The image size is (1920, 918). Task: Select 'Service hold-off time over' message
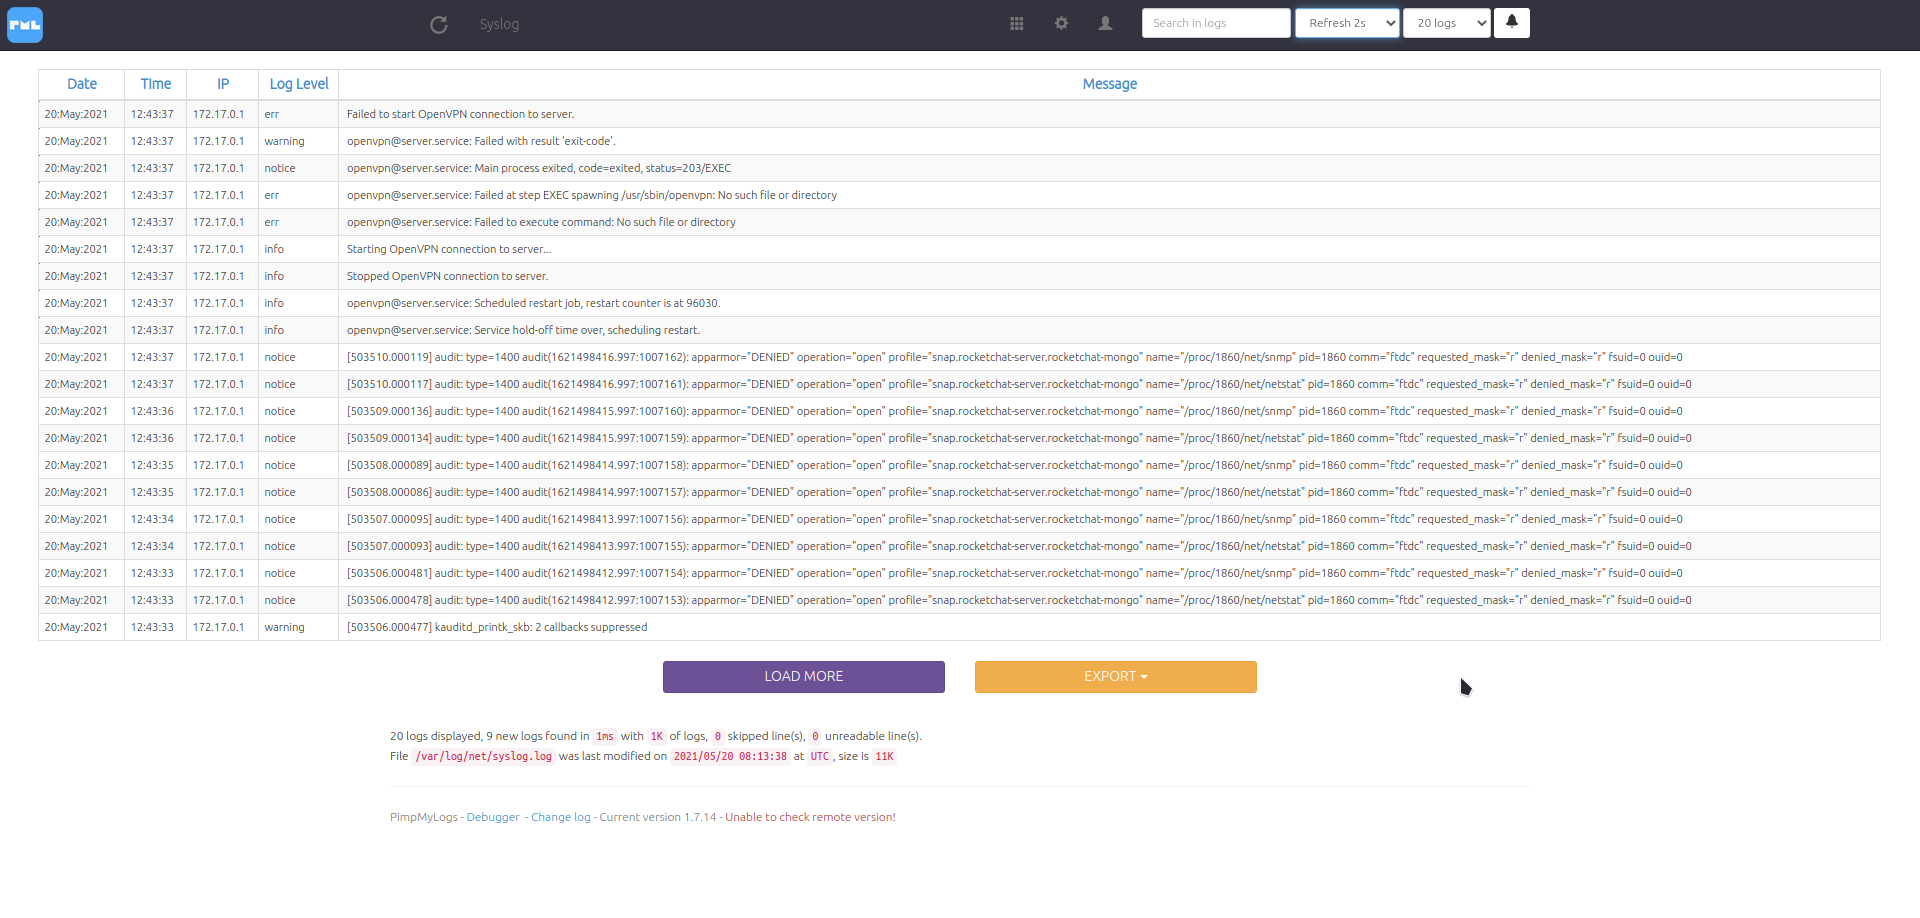[524, 330]
